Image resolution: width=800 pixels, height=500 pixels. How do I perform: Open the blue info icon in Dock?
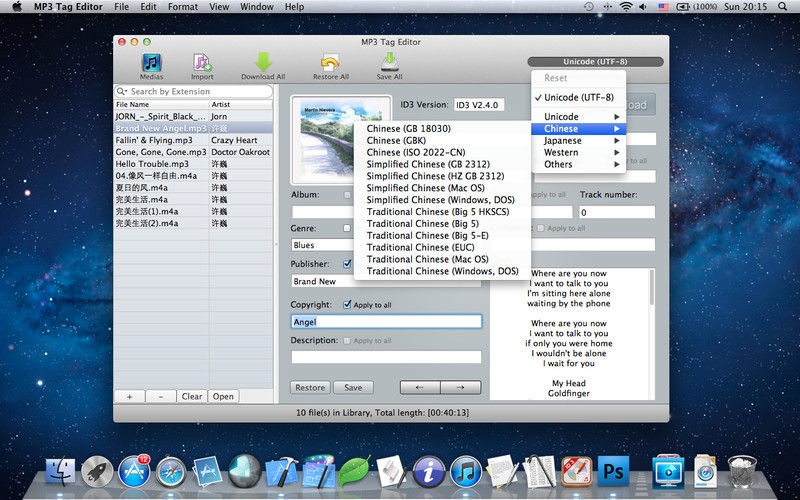click(x=429, y=471)
